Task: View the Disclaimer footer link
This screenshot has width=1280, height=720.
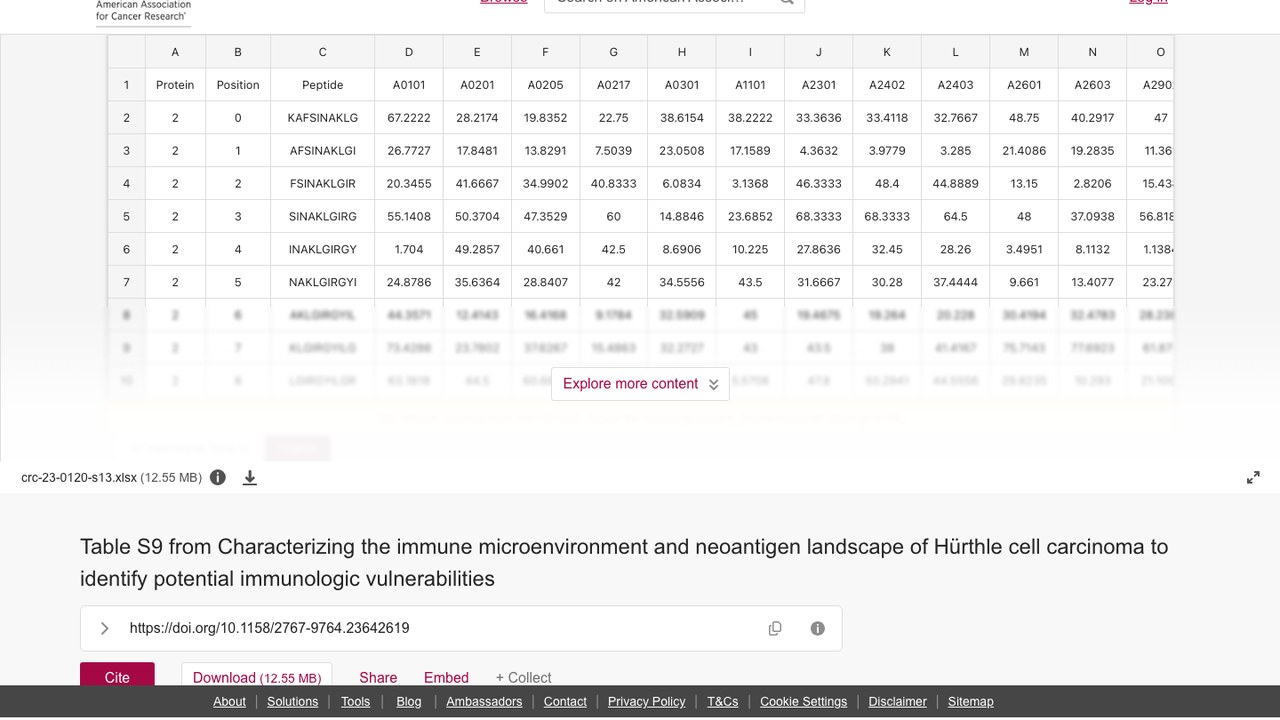Action: coord(897,702)
